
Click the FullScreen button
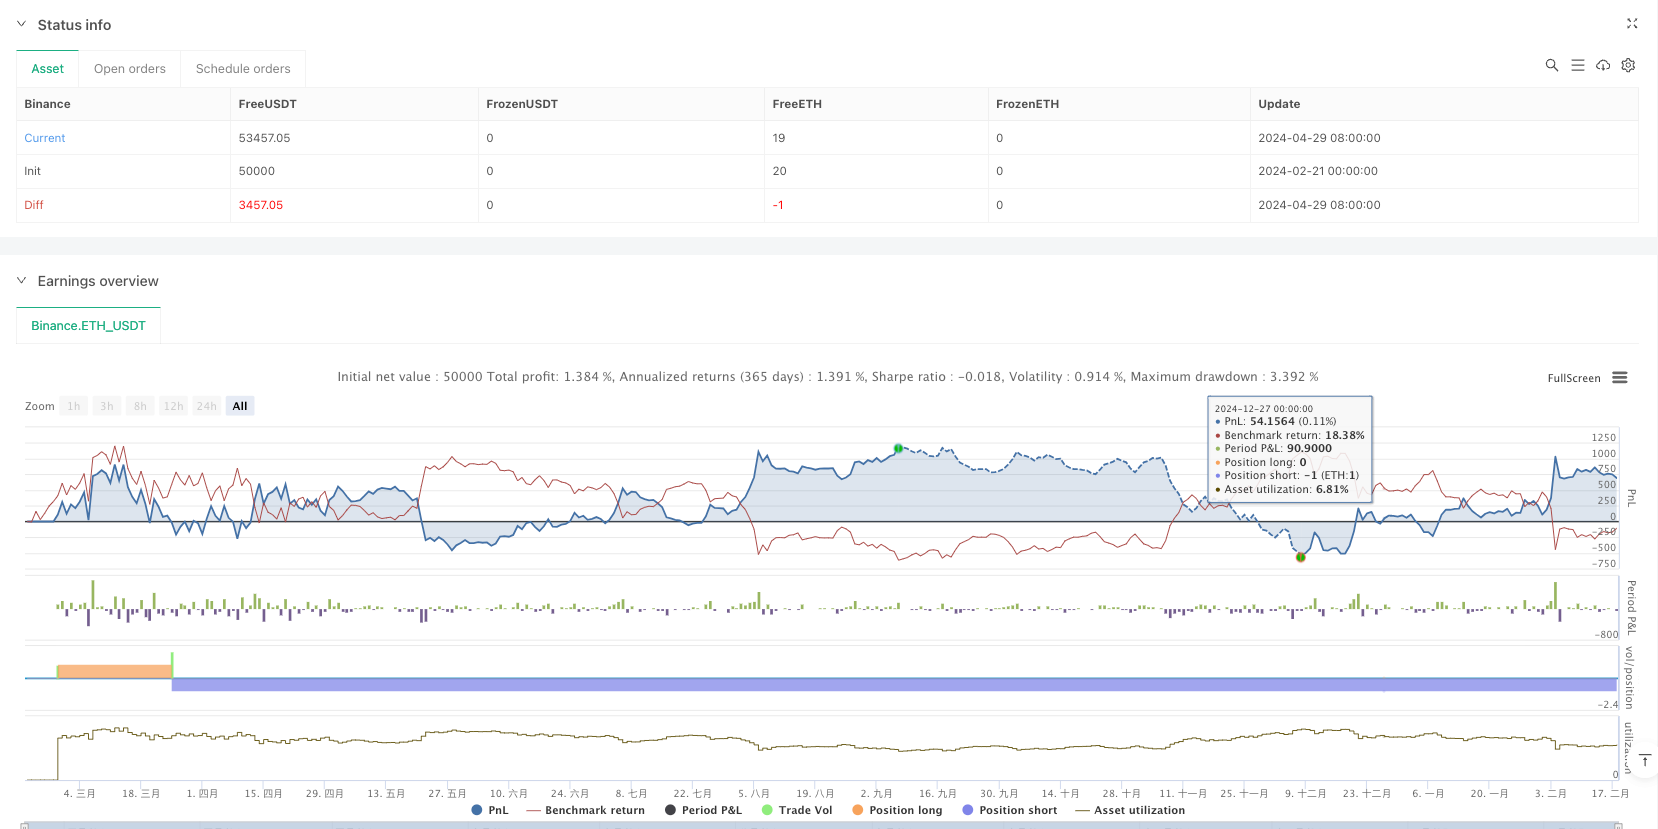coord(1573,378)
